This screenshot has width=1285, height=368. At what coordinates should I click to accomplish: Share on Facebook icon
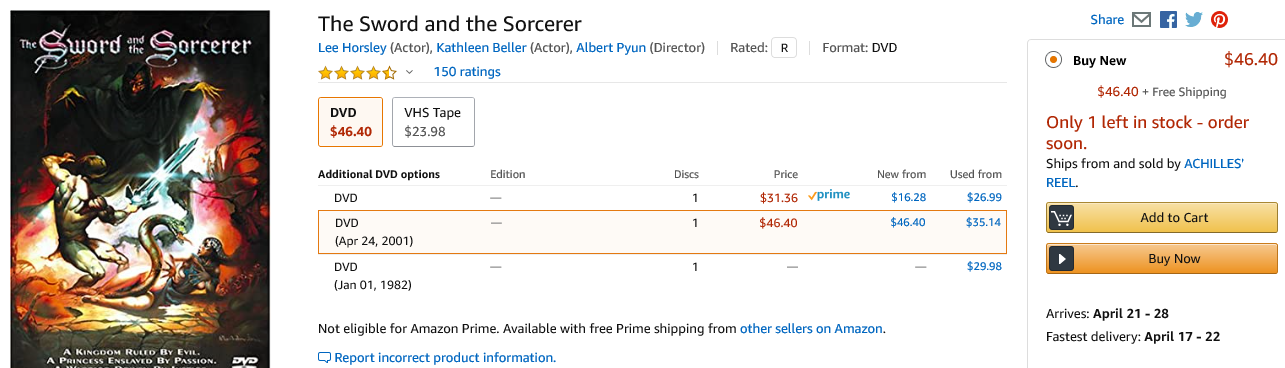click(1168, 20)
